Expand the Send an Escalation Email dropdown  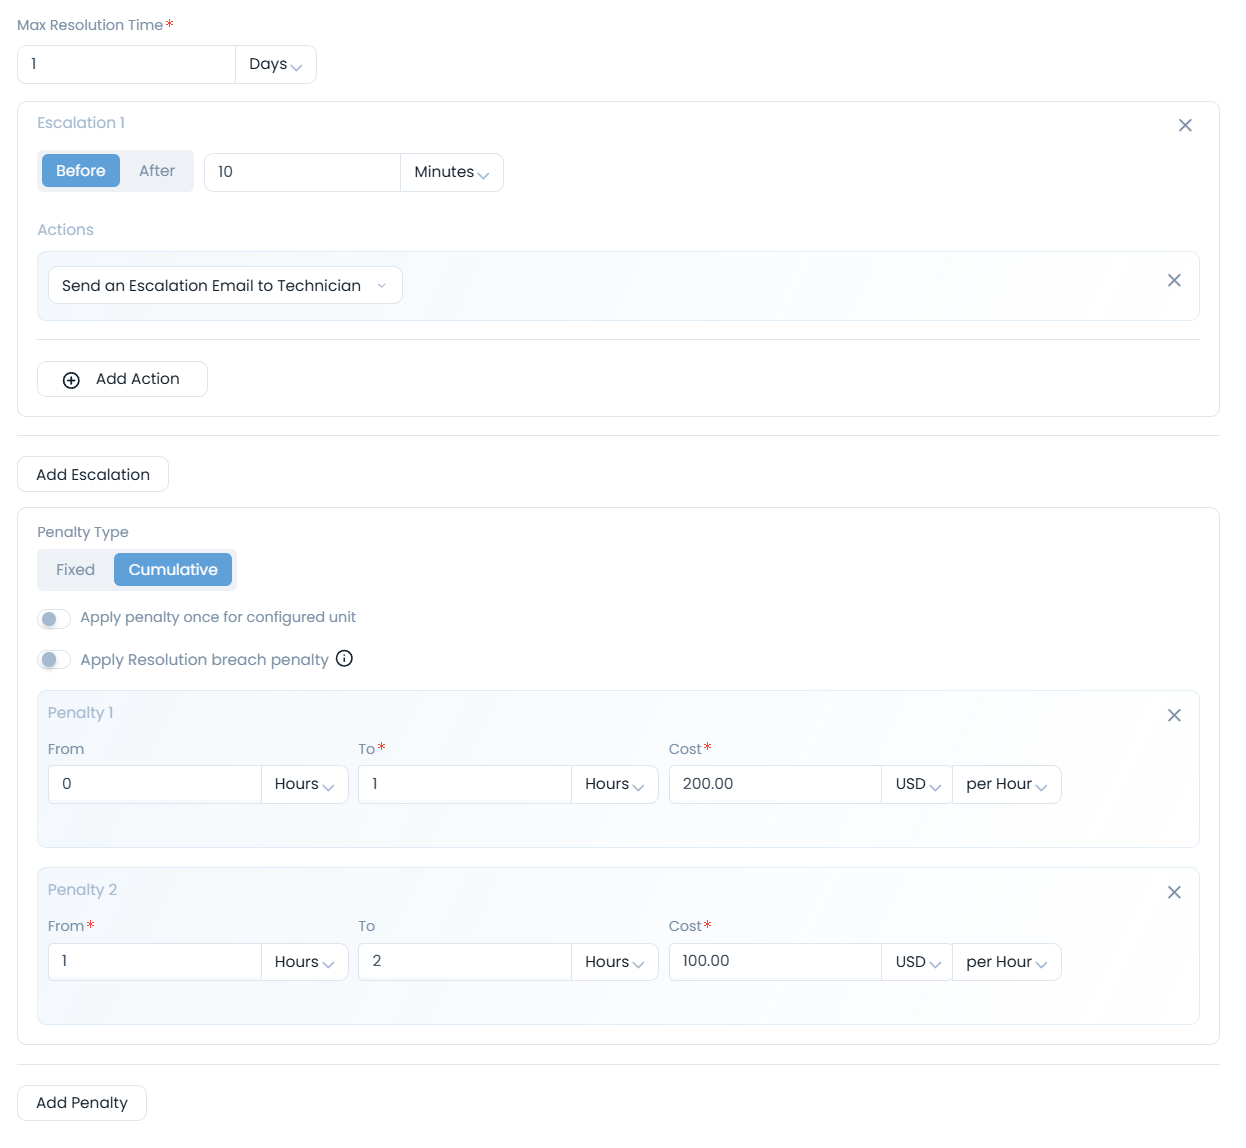coord(225,285)
